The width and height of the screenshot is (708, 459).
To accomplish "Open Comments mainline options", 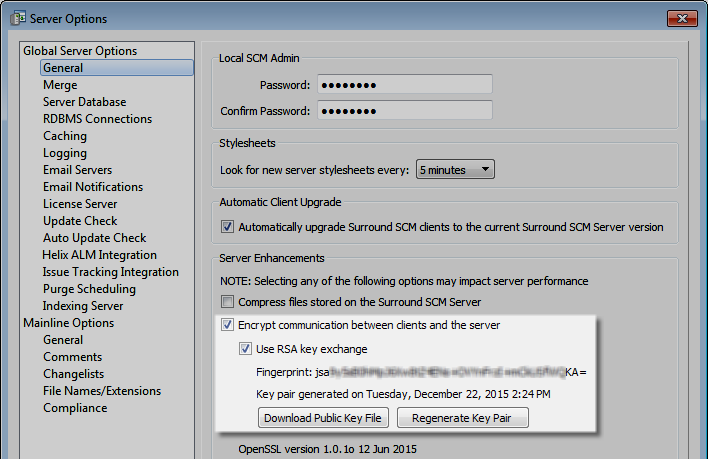I will [x=73, y=357].
